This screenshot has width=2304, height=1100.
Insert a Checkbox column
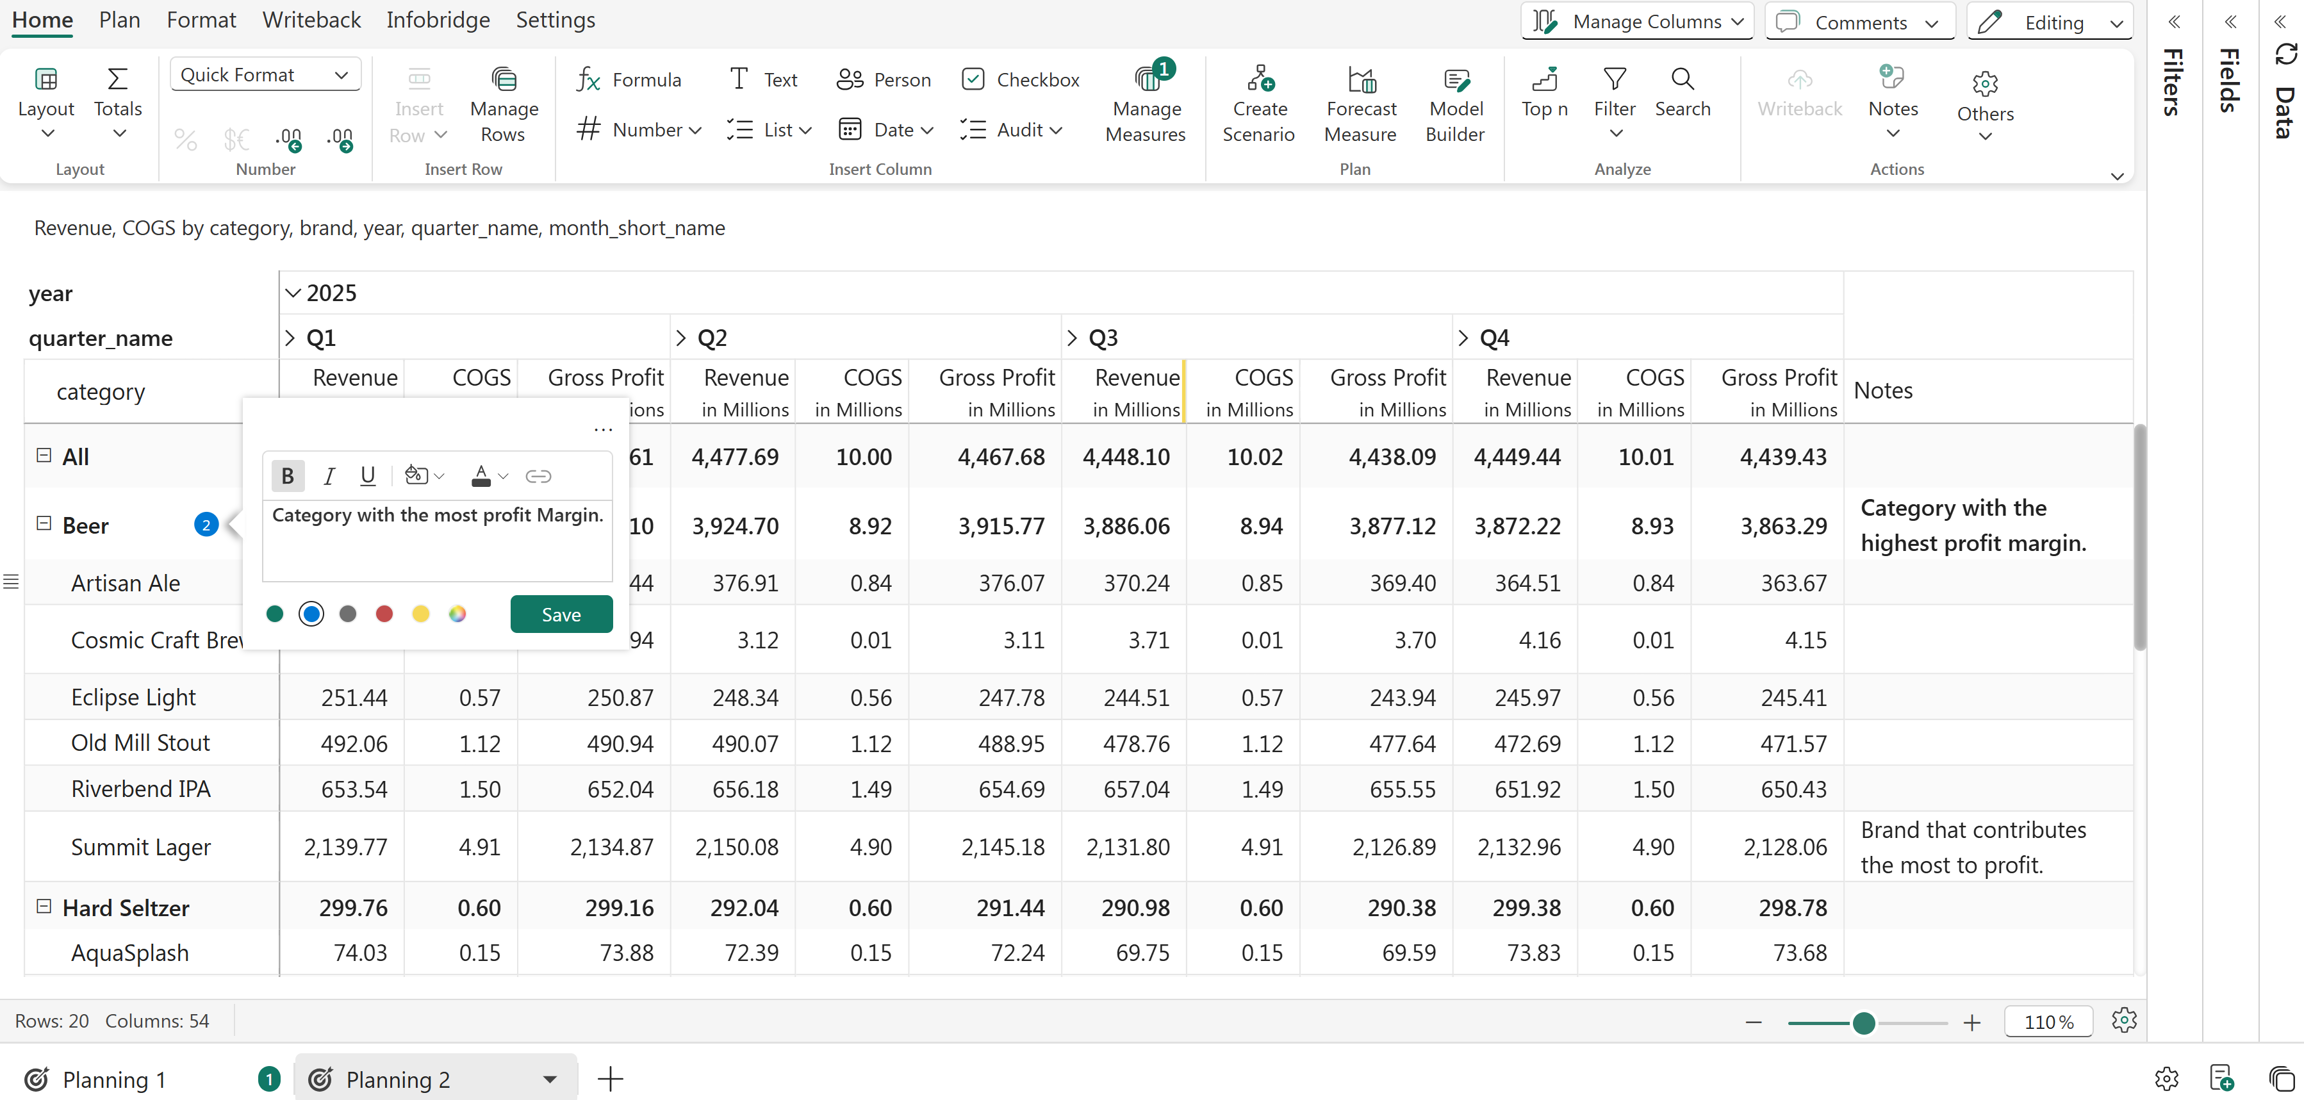[x=1020, y=79]
